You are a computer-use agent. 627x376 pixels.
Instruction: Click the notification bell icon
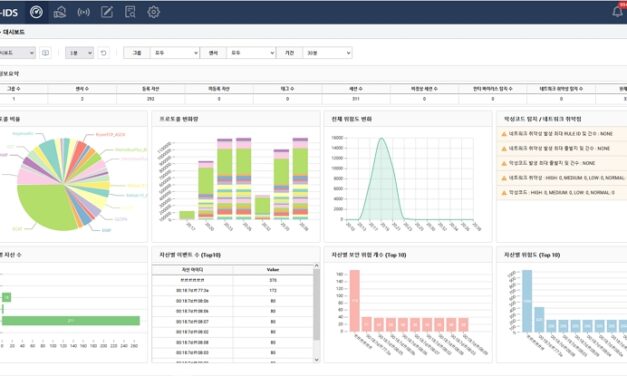617,12
